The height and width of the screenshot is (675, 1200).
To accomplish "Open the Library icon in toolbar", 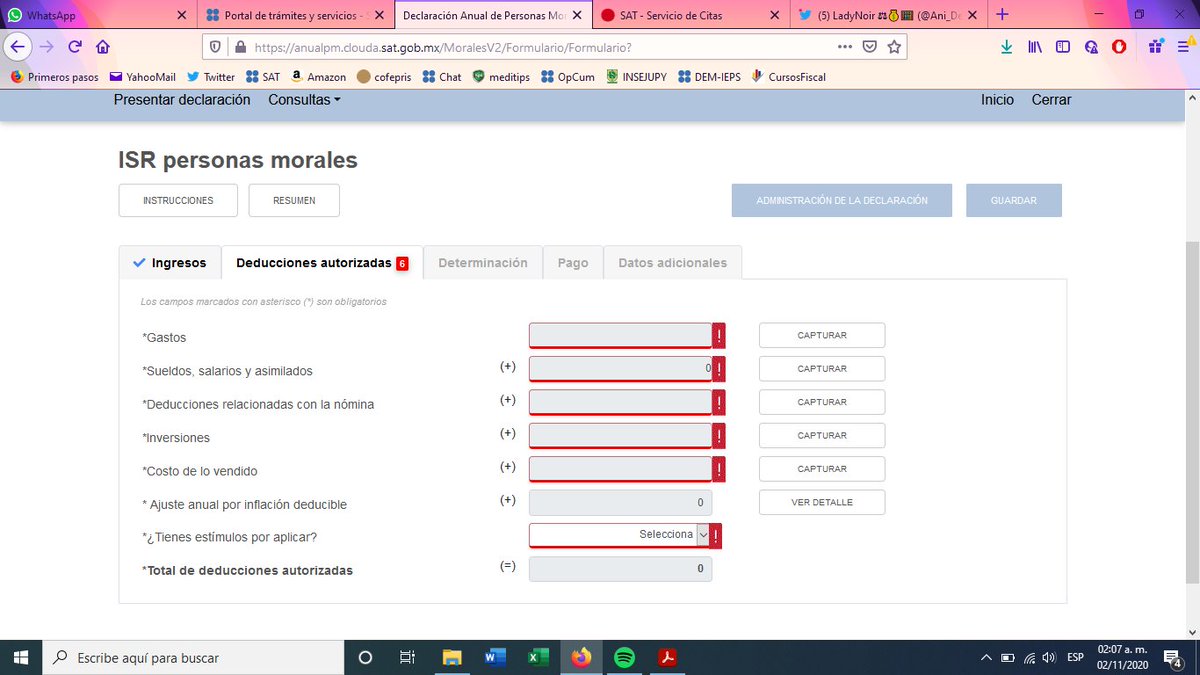I will (1035, 47).
